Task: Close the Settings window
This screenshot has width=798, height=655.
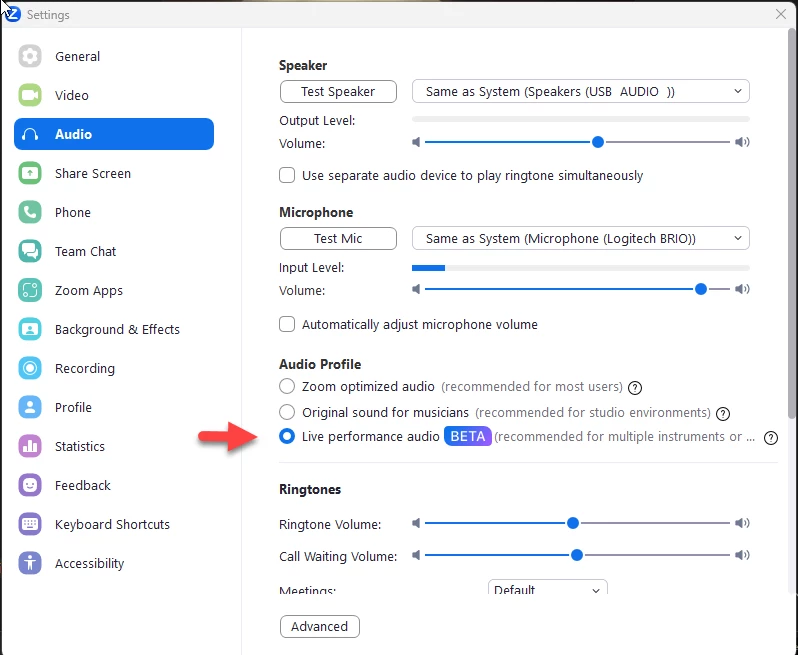Action: tap(781, 14)
